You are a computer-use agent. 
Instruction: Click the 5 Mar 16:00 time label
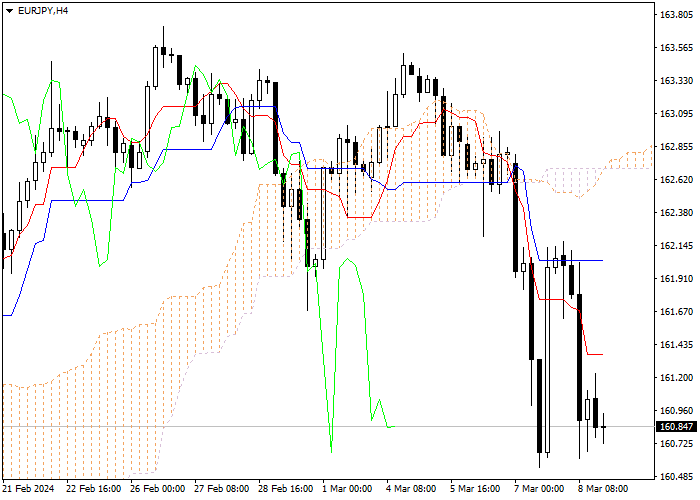pos(475,489)
